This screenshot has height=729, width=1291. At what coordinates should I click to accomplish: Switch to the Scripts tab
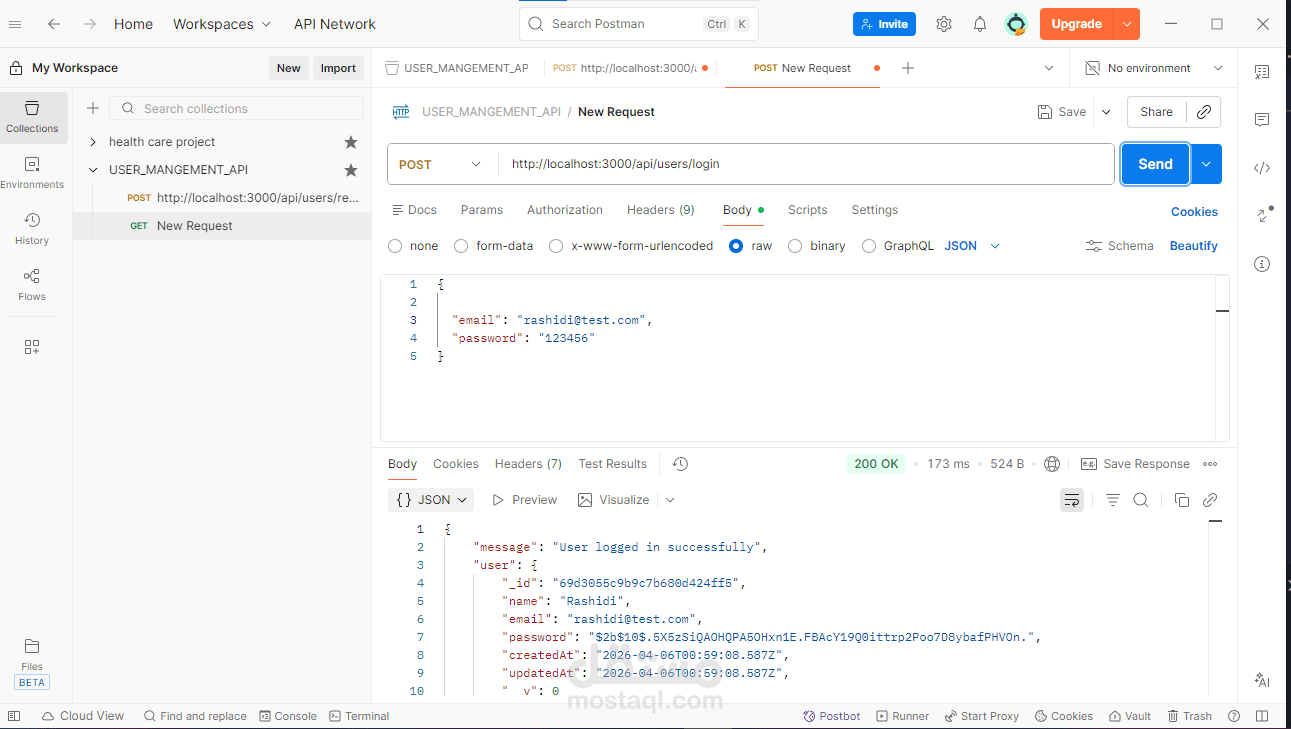808,210
